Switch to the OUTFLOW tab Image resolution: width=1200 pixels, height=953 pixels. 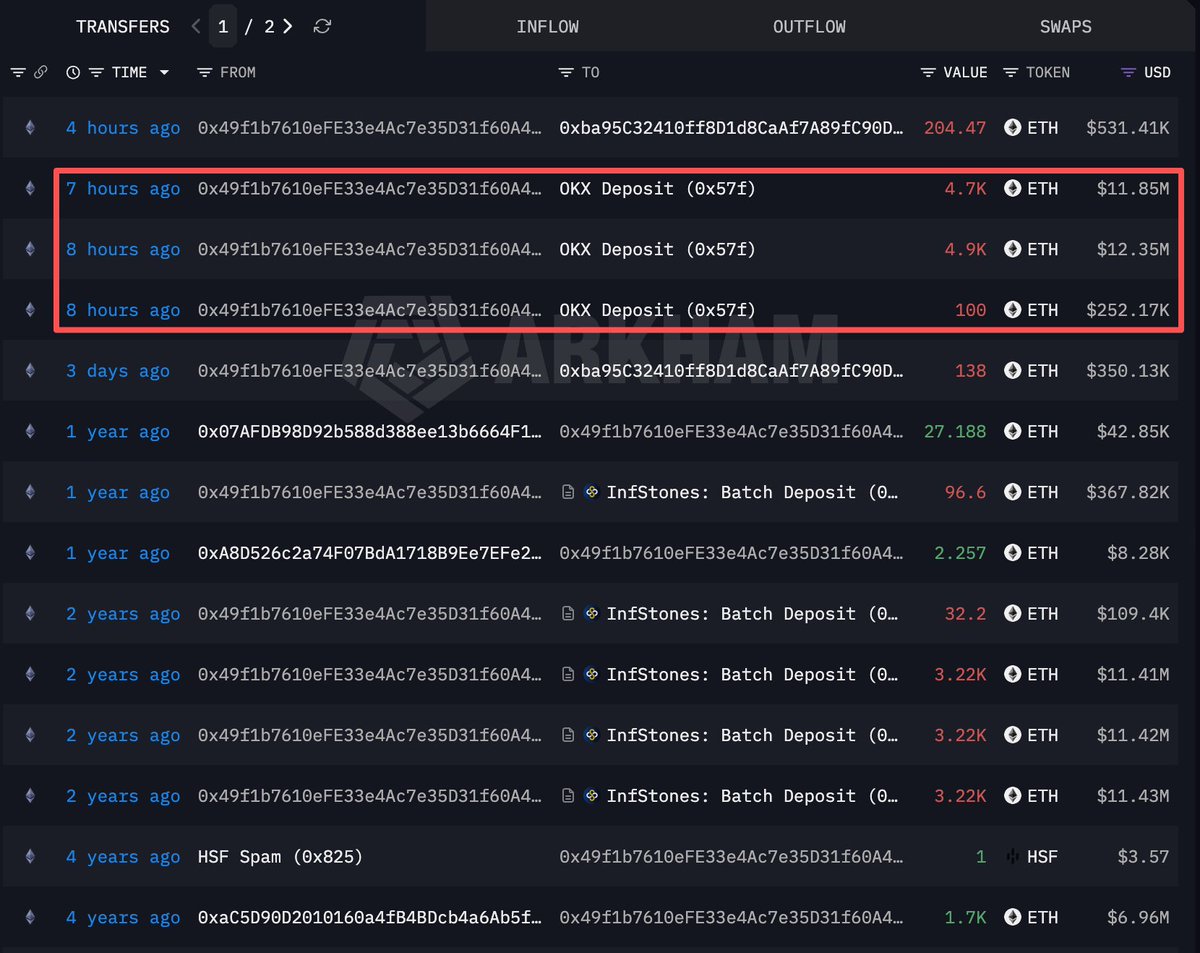810,27
